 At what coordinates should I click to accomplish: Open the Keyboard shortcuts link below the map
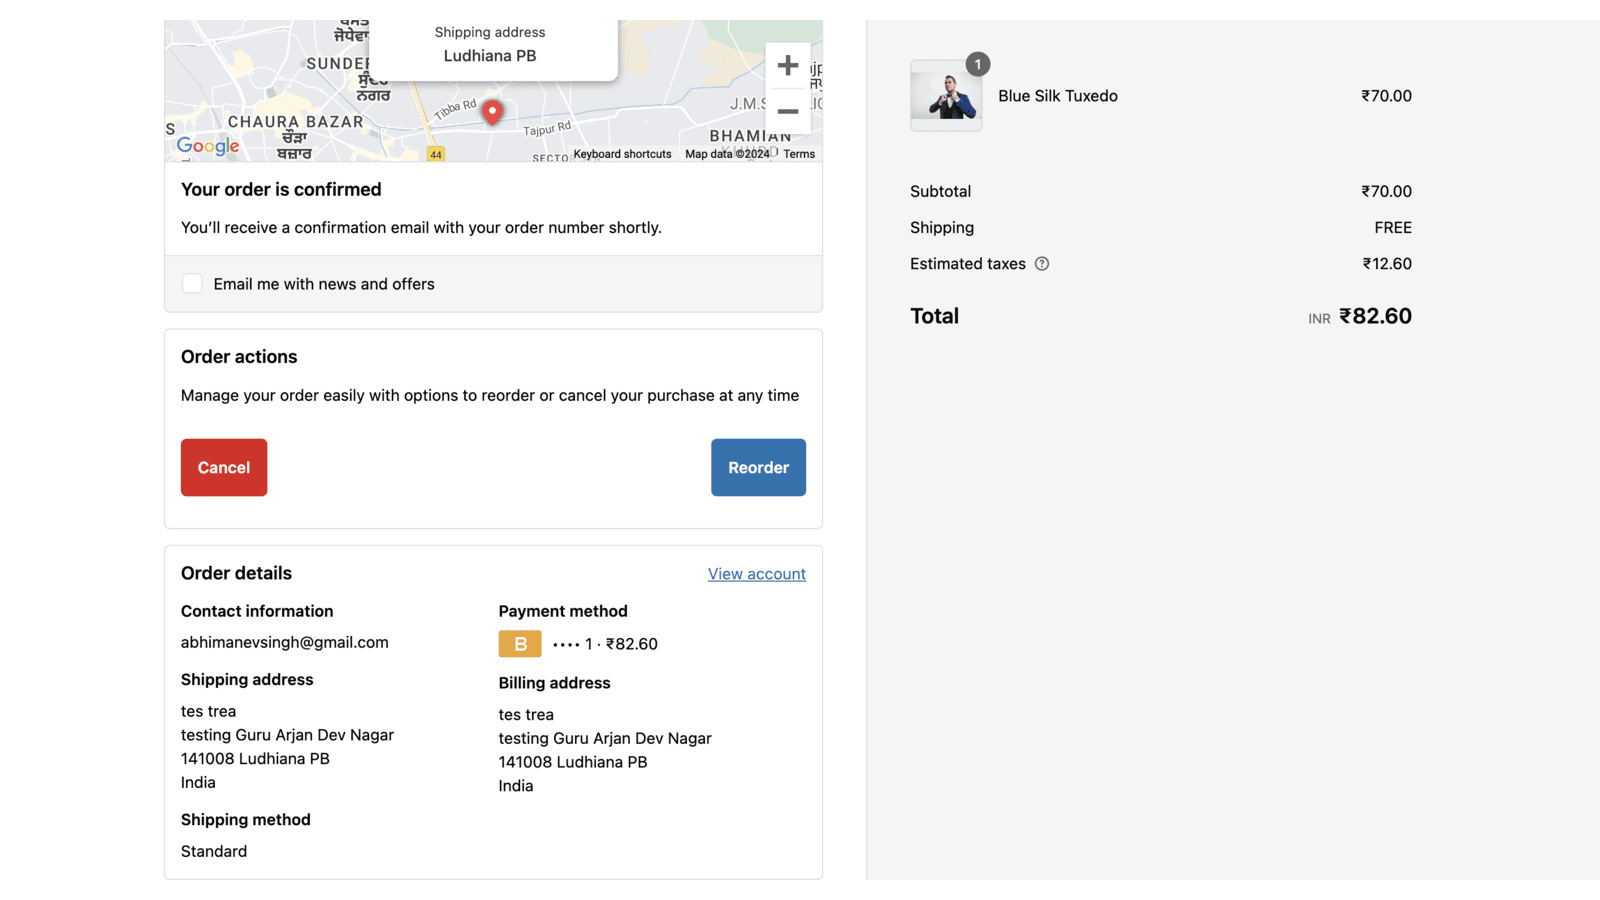click(622, 154)
